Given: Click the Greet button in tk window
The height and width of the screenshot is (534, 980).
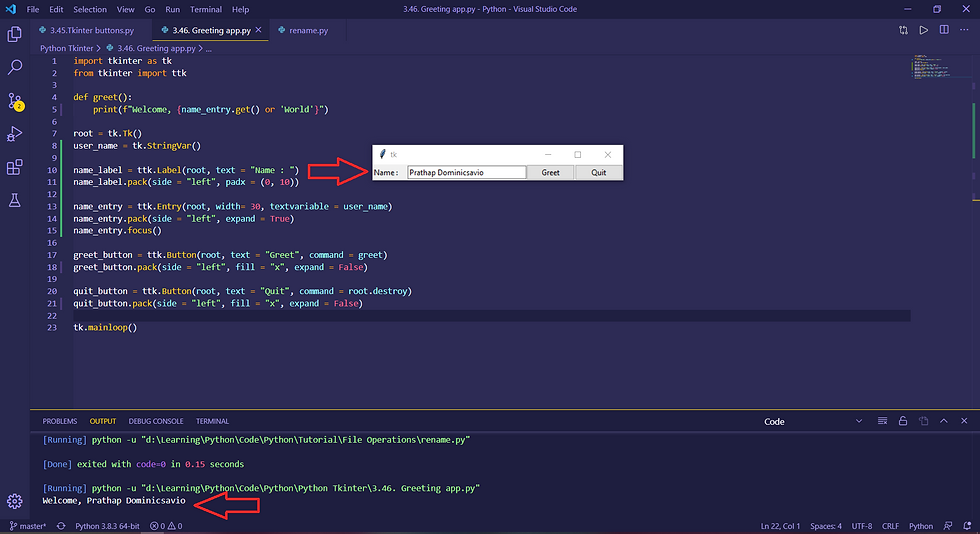Looking at the screenshot, I should [x=551, y=173].
